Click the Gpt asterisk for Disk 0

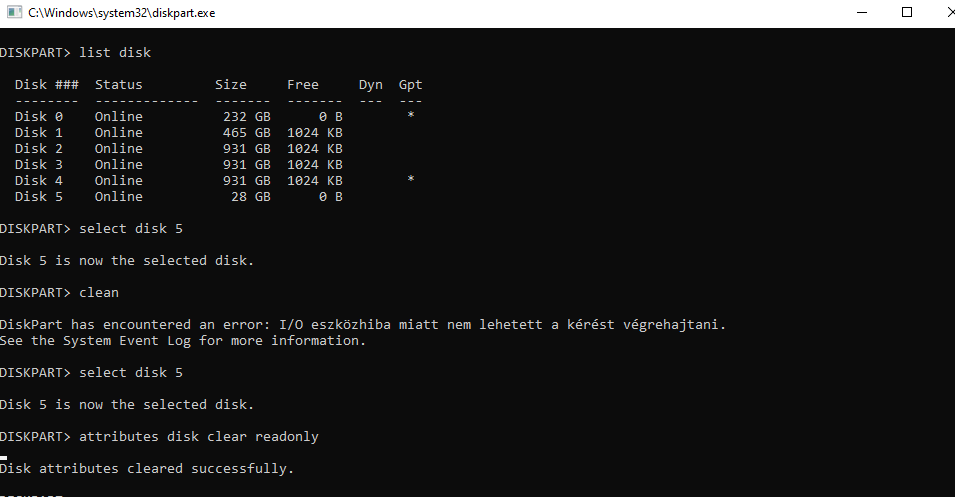click(x=410, y=116)
